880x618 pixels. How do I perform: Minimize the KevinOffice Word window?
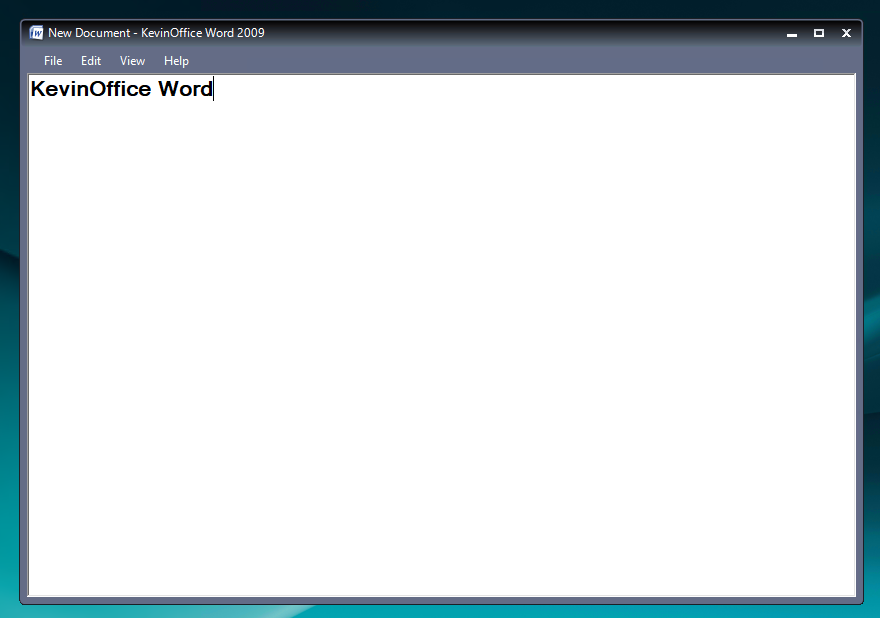pyautogui.click(x=792, y=34)
